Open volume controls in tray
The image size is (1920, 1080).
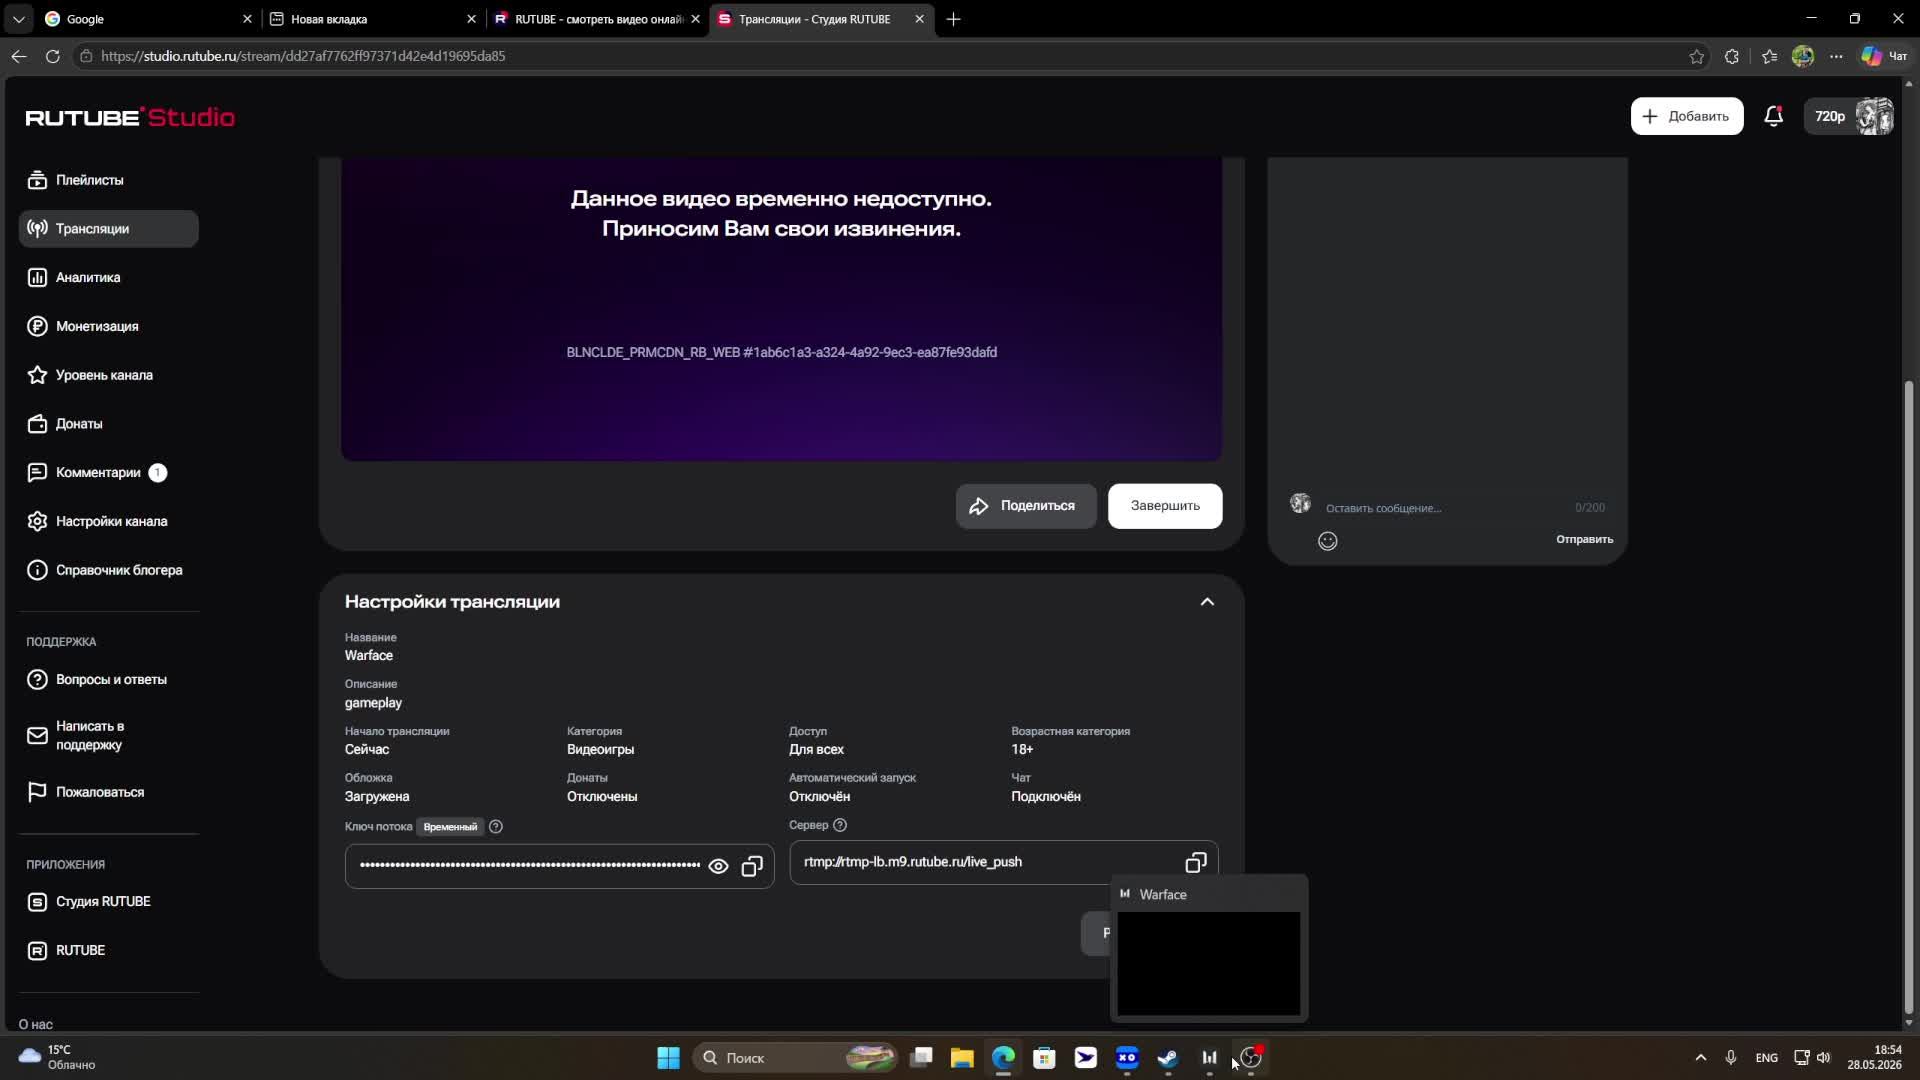(1823, 1058)
